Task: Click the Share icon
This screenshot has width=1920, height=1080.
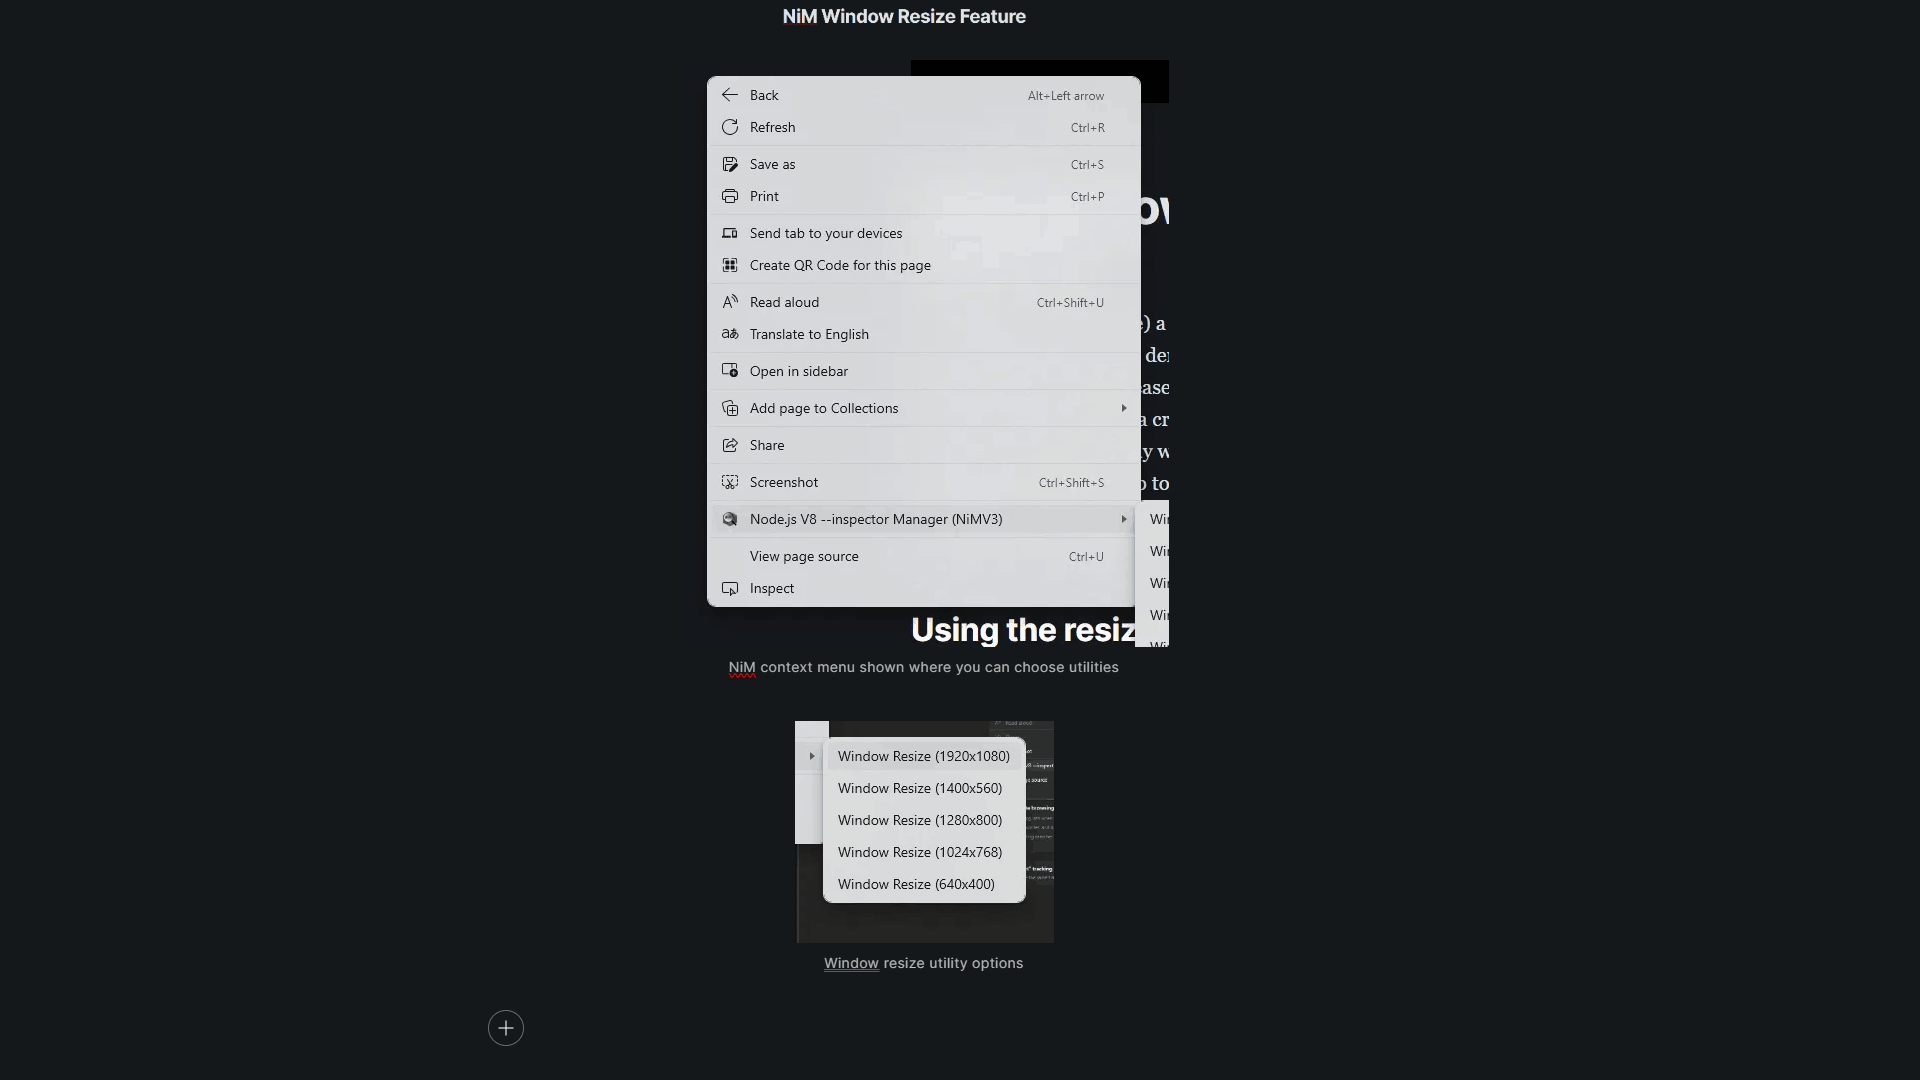Action: coord(729,444)
